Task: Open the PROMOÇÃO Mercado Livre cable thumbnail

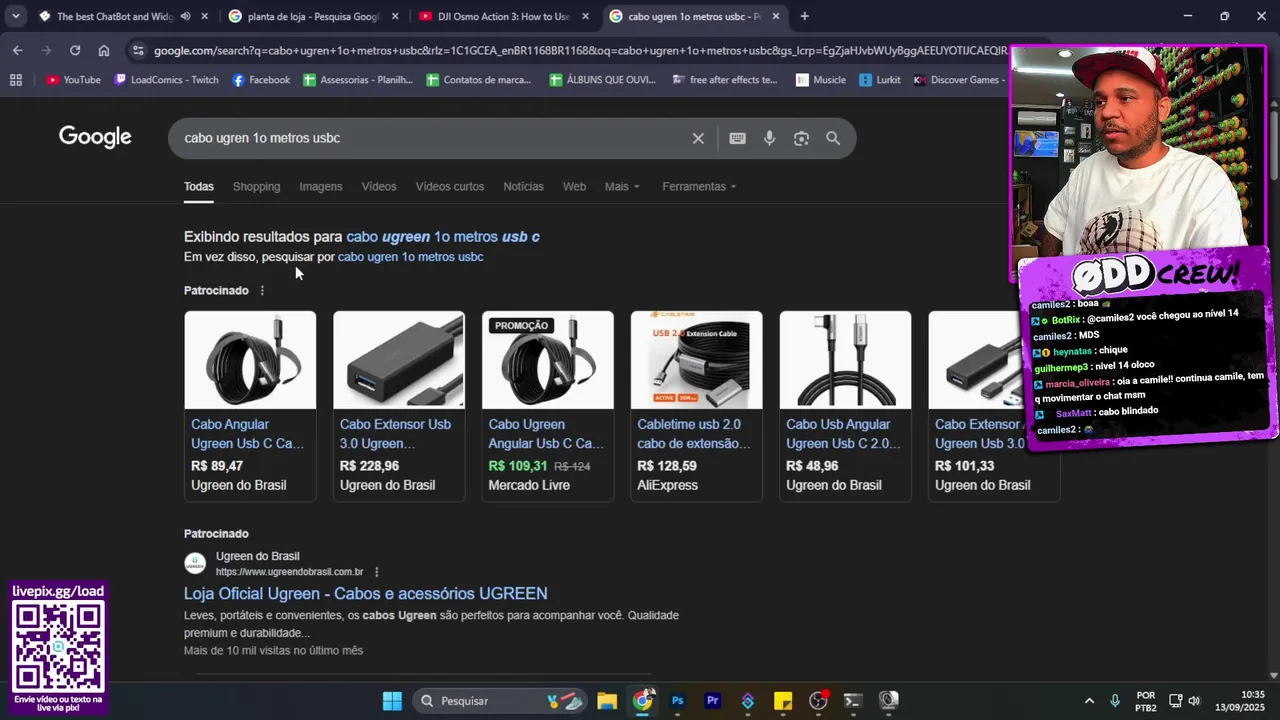Action: [x=548, y=360]
